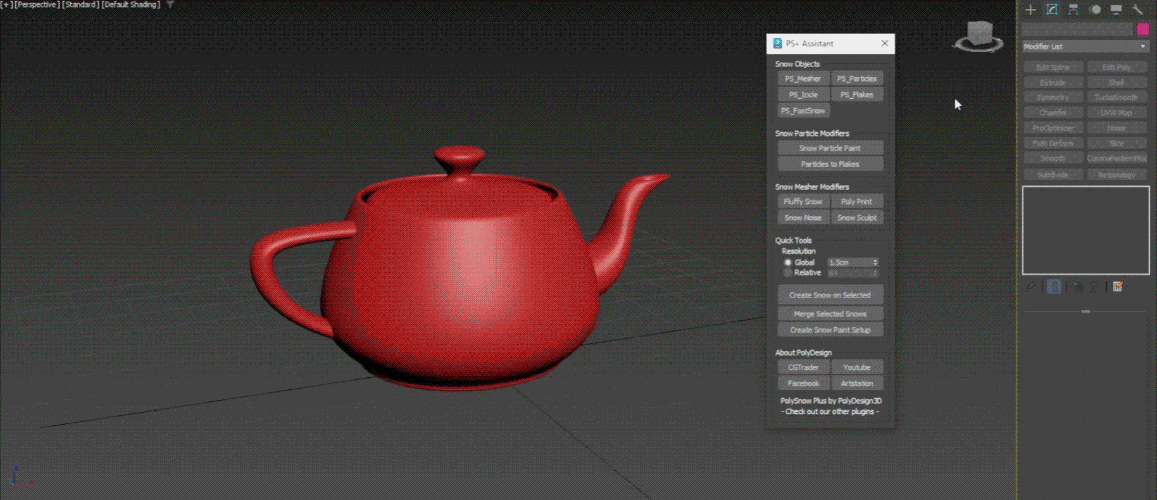Click the Shell modifier button

(x=1116, y=83)
